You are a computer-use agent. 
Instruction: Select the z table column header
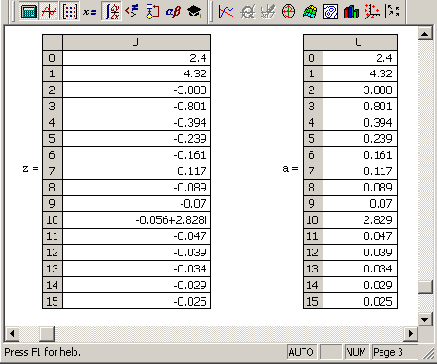pos(136,42)
